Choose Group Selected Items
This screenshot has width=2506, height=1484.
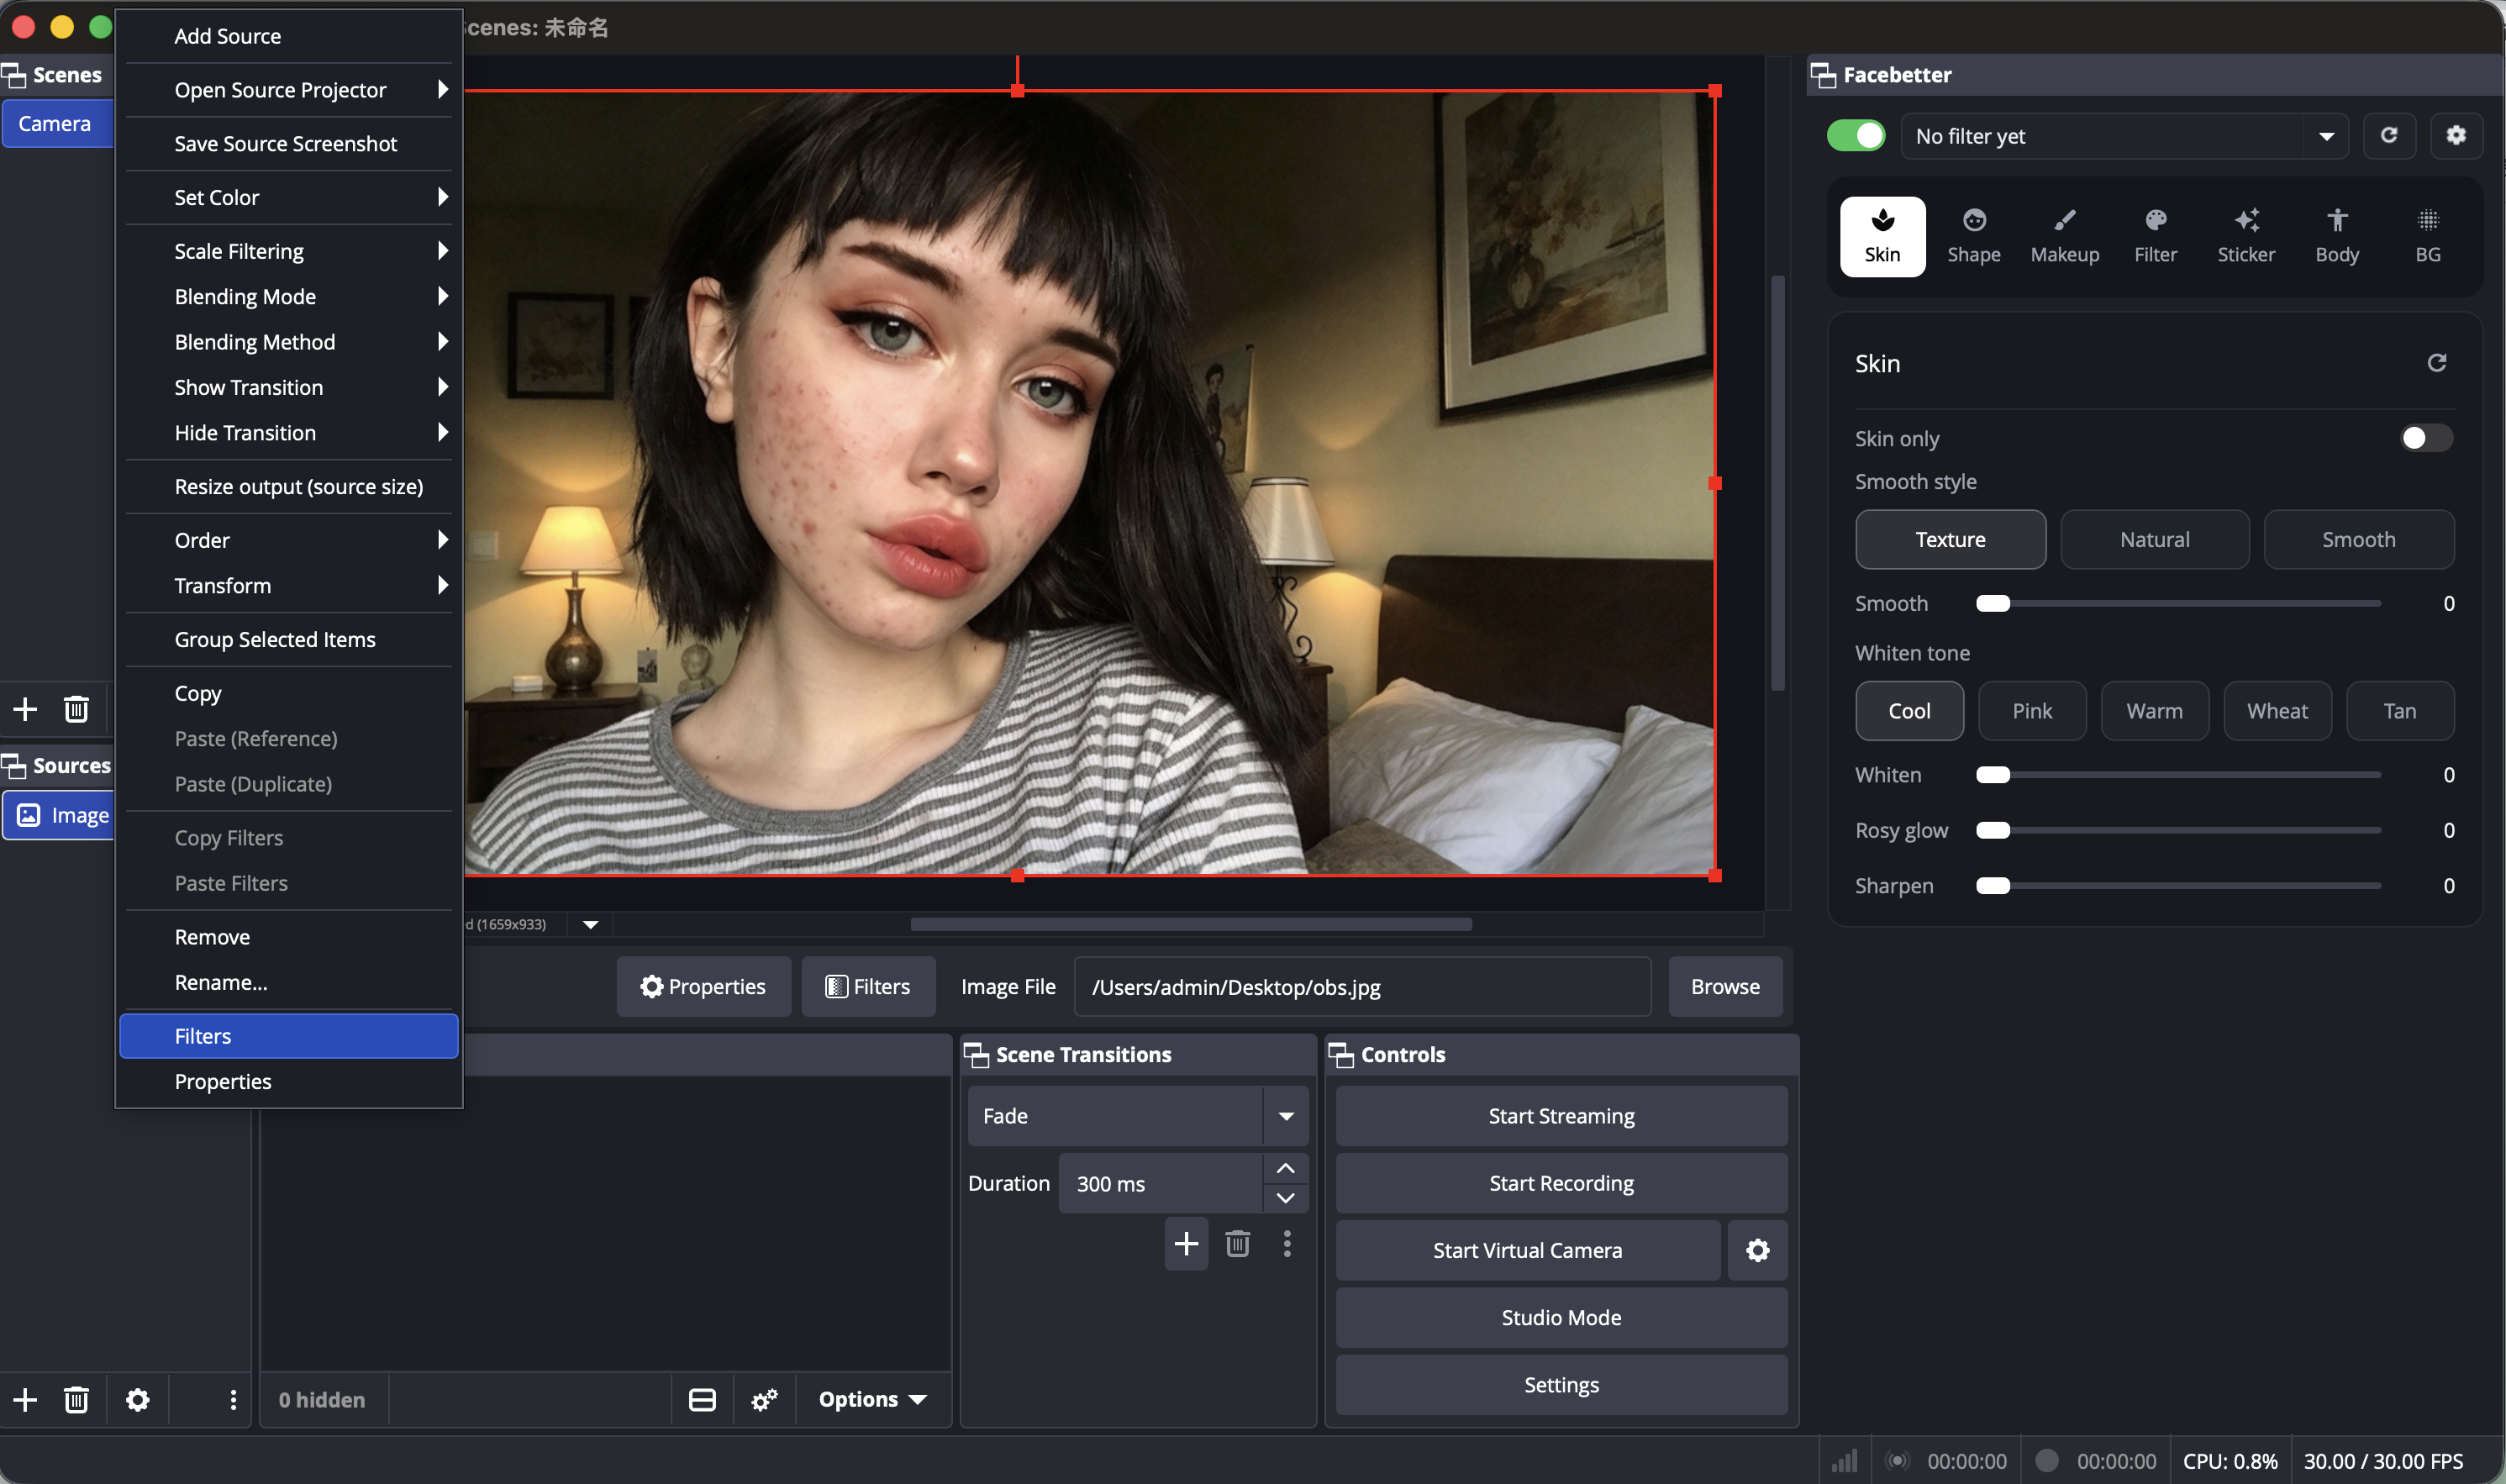tap(289, 639)
